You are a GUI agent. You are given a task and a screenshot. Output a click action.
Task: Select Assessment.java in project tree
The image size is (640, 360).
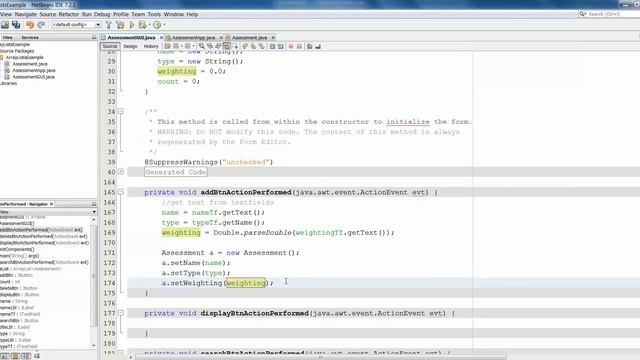(30, 64)
